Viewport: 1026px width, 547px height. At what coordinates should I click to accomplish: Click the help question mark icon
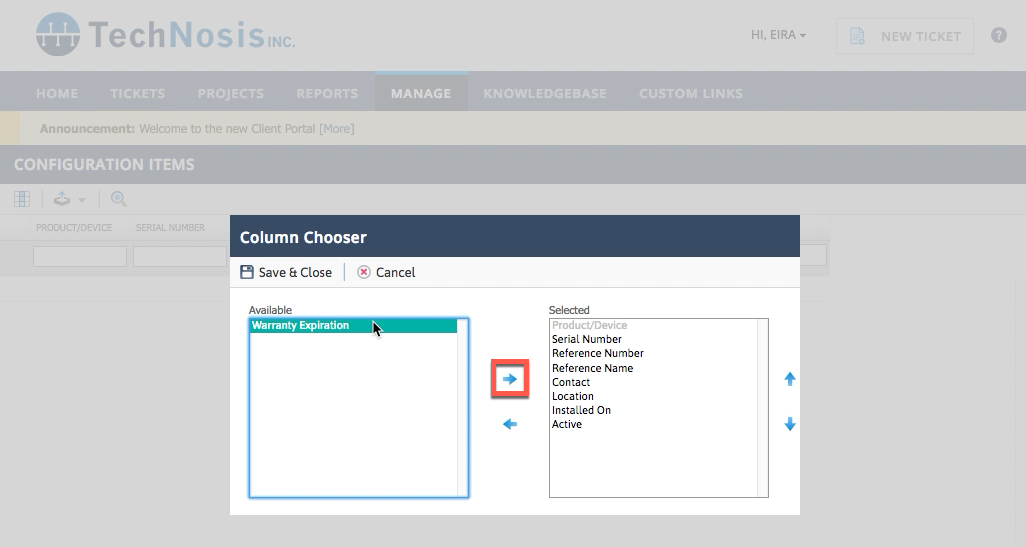pyautogui.click(x=999, y=35)
